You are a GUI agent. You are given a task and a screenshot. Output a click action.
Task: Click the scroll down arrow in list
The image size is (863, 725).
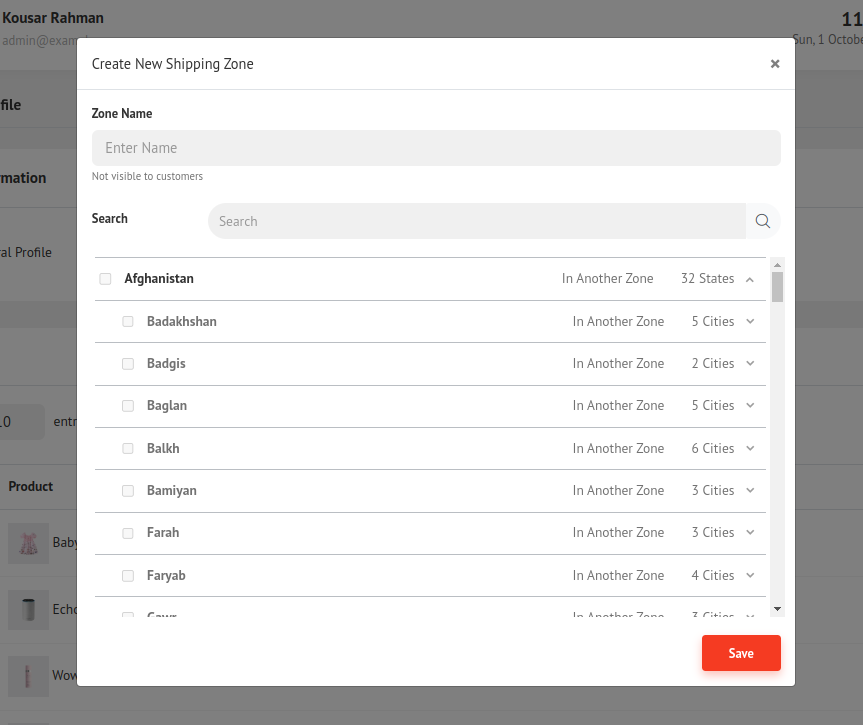point(777,608)
